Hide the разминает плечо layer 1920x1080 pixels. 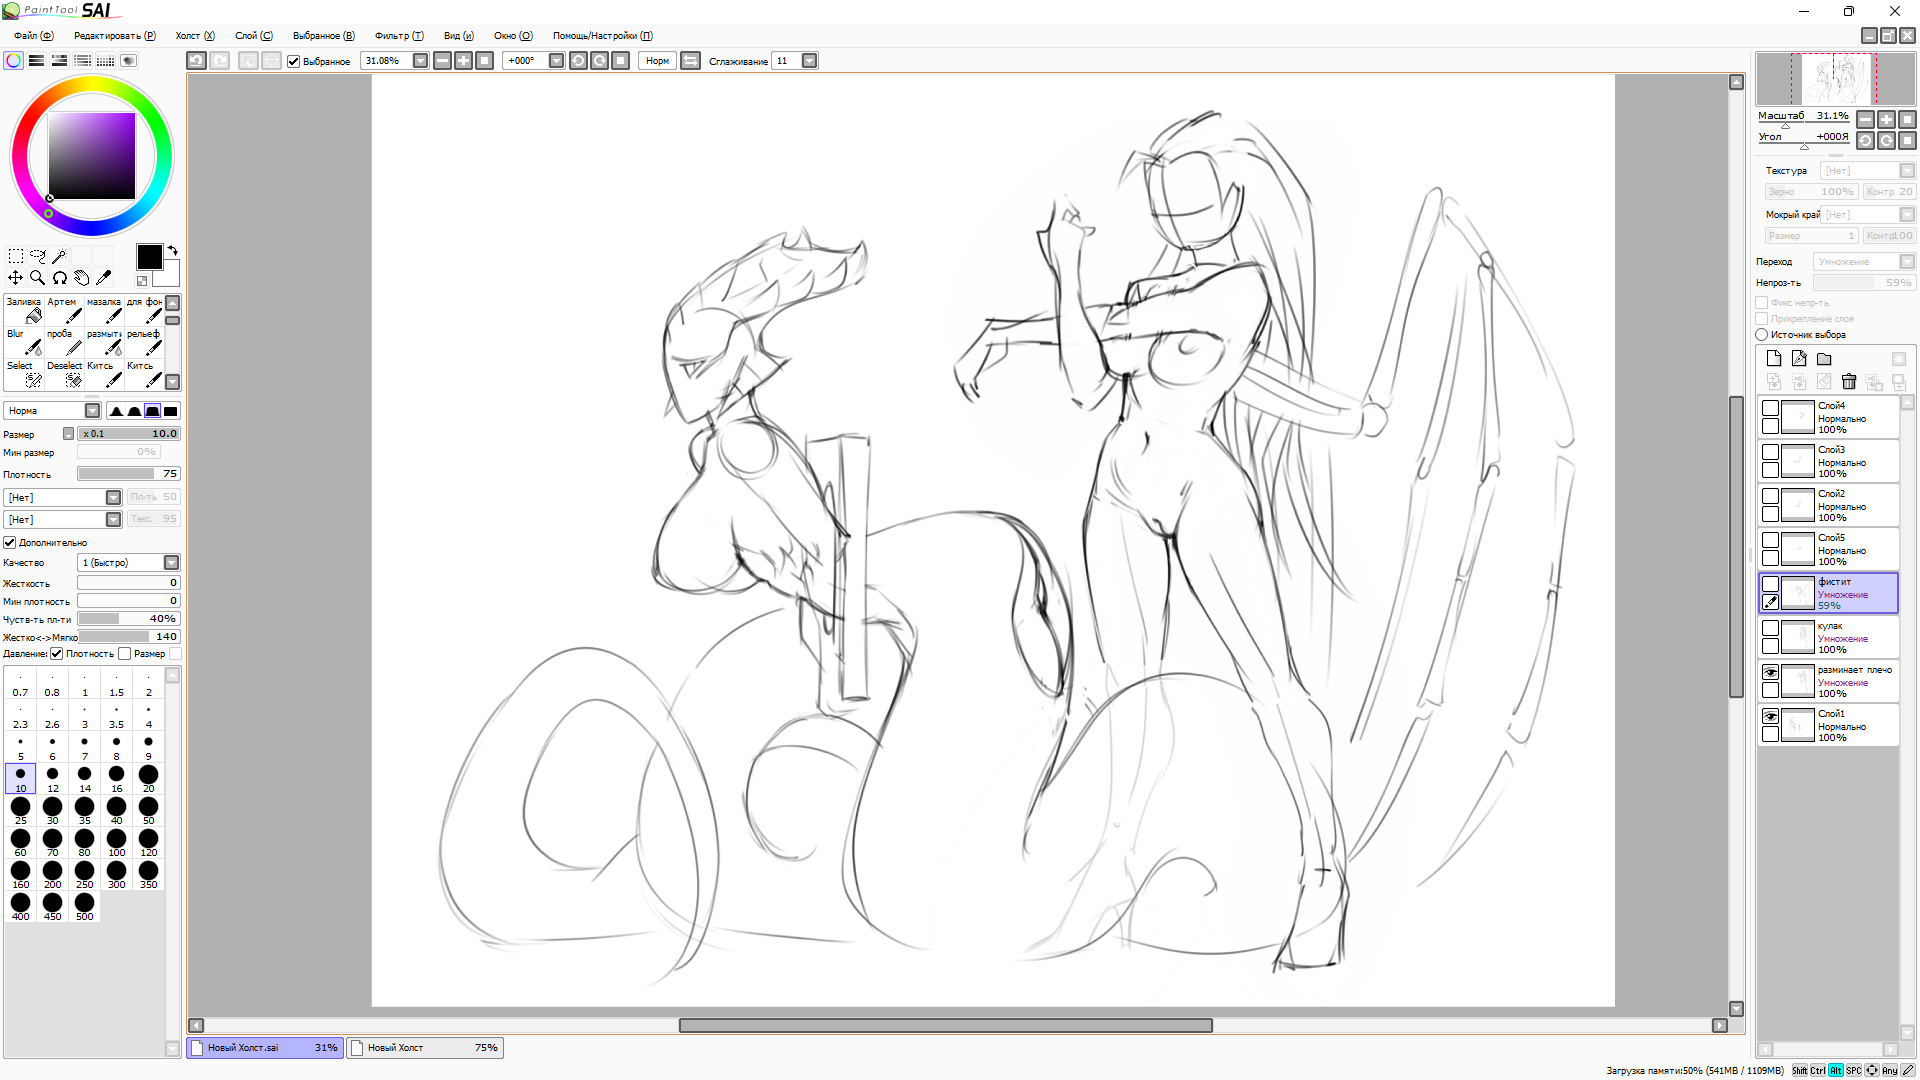point(1770,673)
